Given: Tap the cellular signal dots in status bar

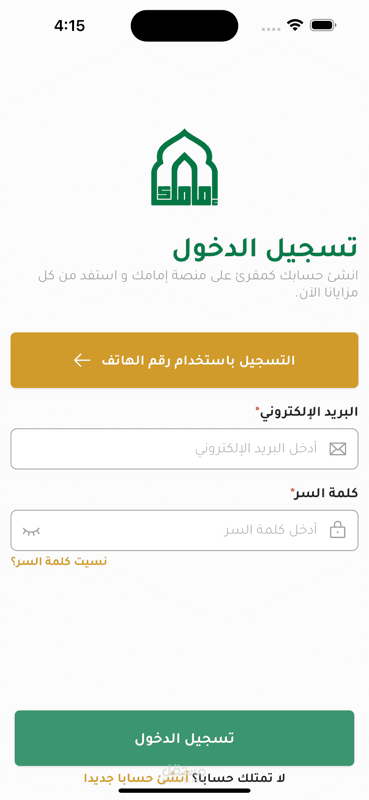Looking at the screenshot, I should [x=271, y=29].
